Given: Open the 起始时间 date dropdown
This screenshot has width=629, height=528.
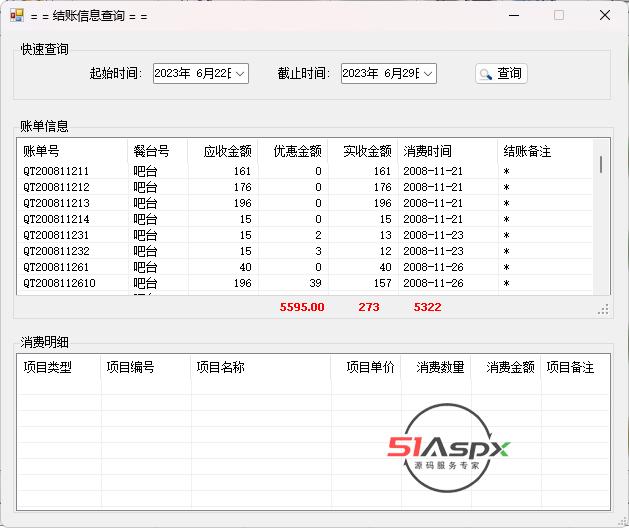Looking at the screenshot, I should pos(239,73).
